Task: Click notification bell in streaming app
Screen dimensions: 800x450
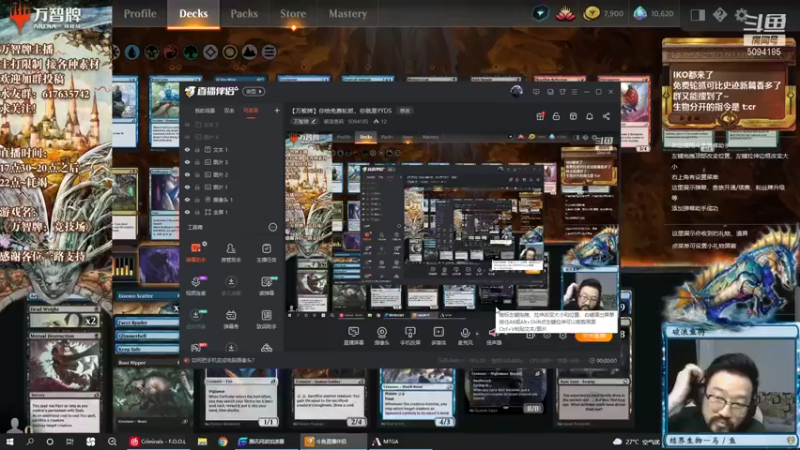Action: coord(589,116)
